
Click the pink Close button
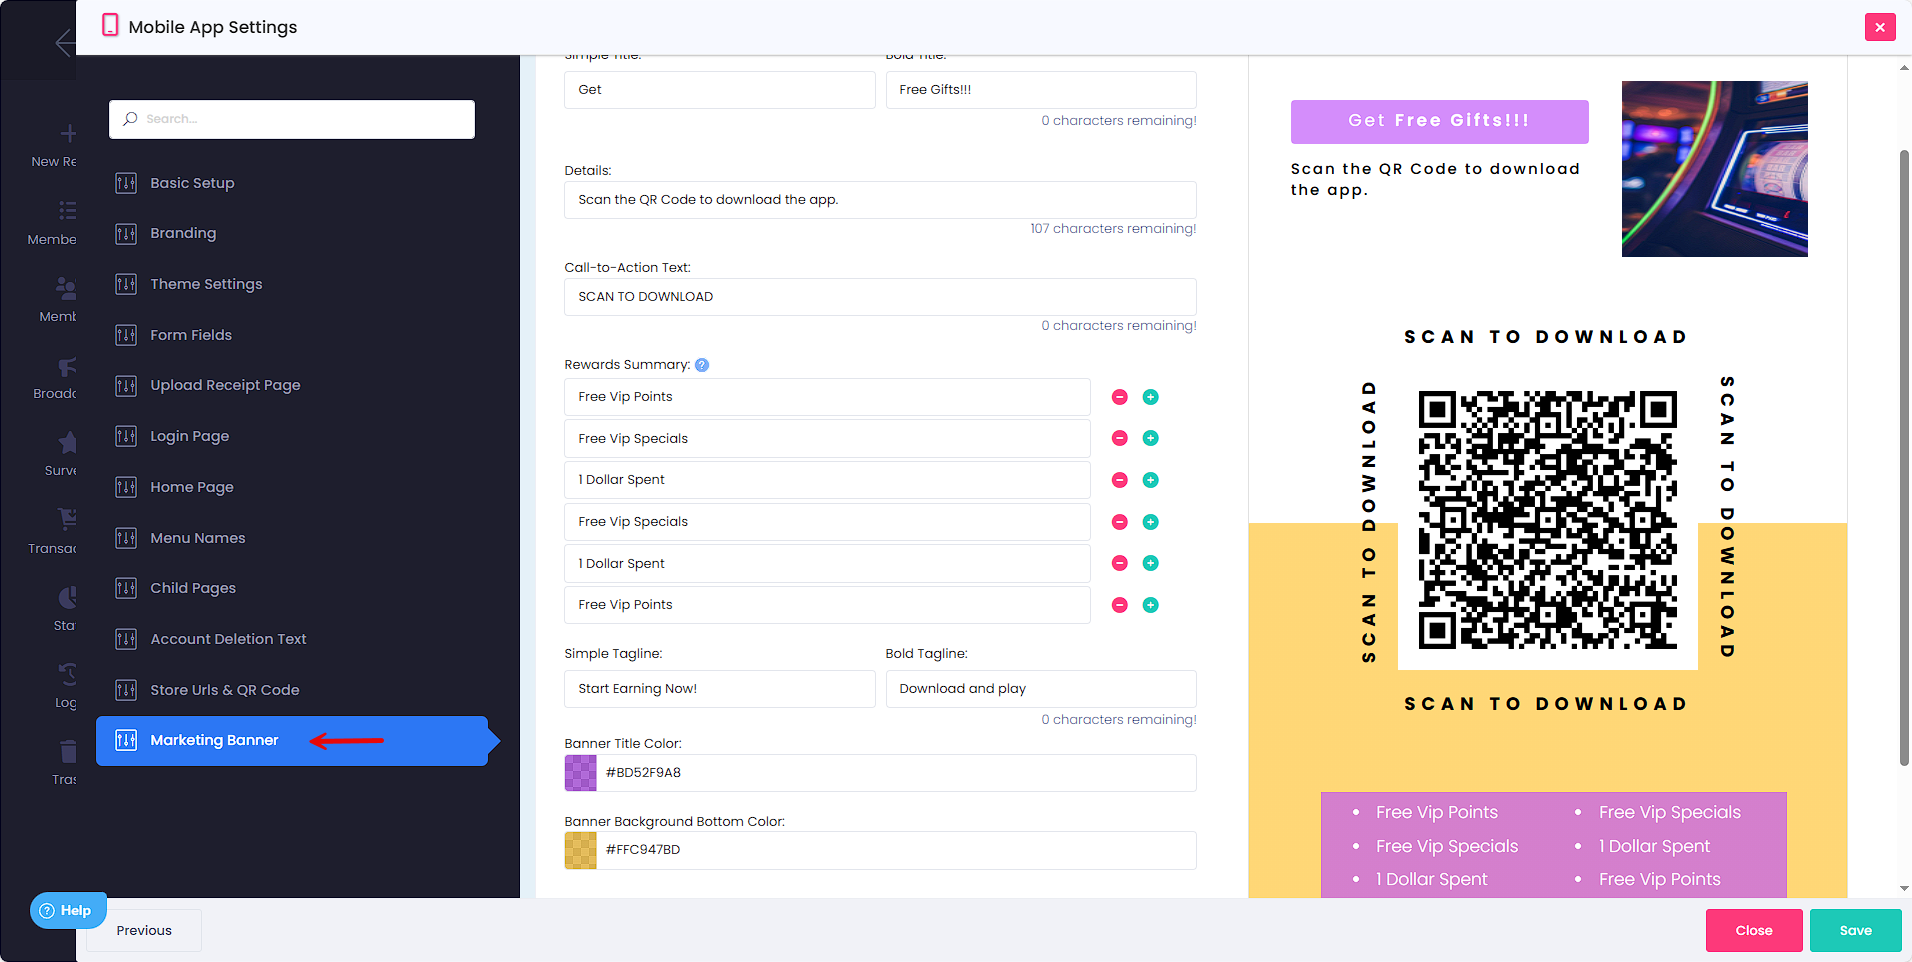(x=1754, y=930)
